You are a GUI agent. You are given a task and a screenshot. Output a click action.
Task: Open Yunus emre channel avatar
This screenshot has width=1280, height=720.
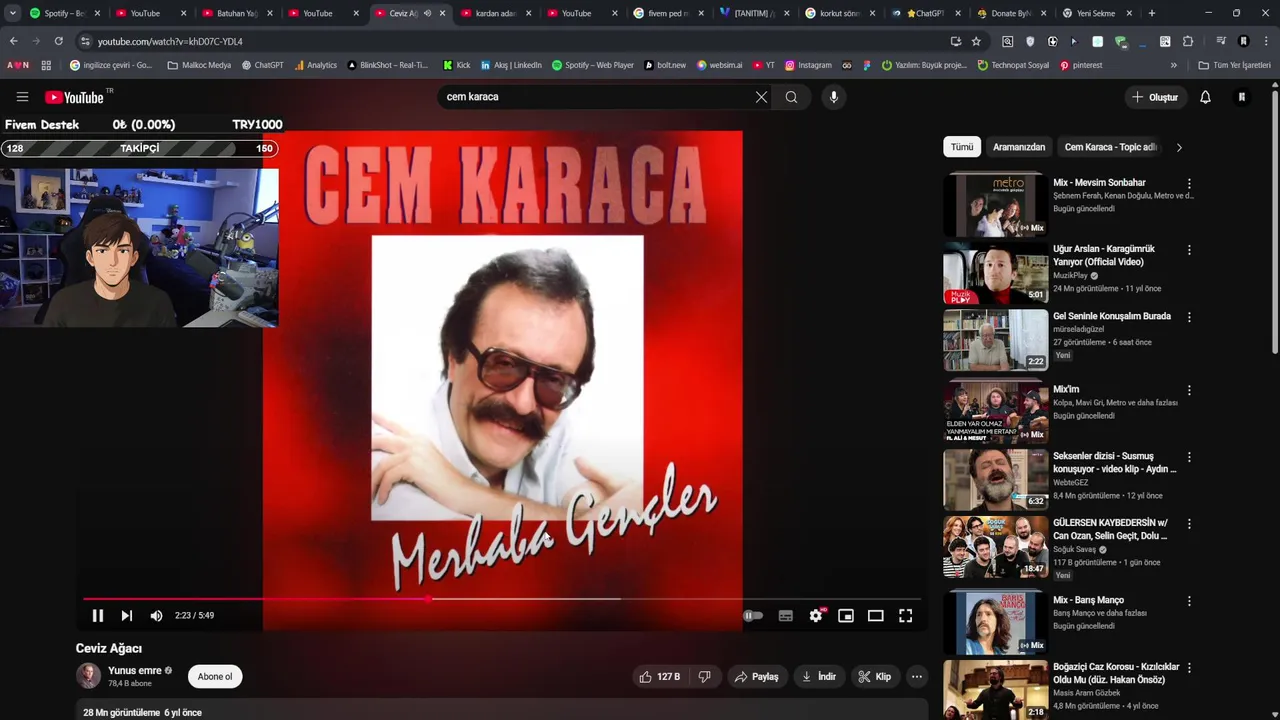click(89, 676)
